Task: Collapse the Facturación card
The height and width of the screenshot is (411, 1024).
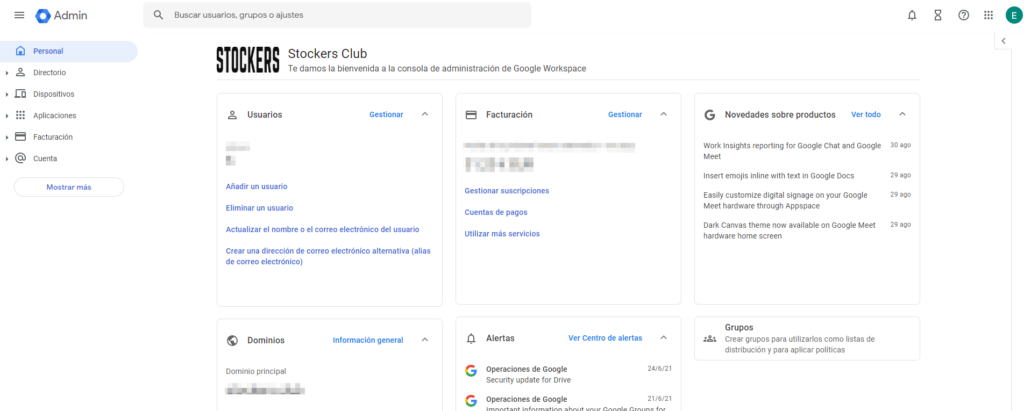Action: point(663,115)
